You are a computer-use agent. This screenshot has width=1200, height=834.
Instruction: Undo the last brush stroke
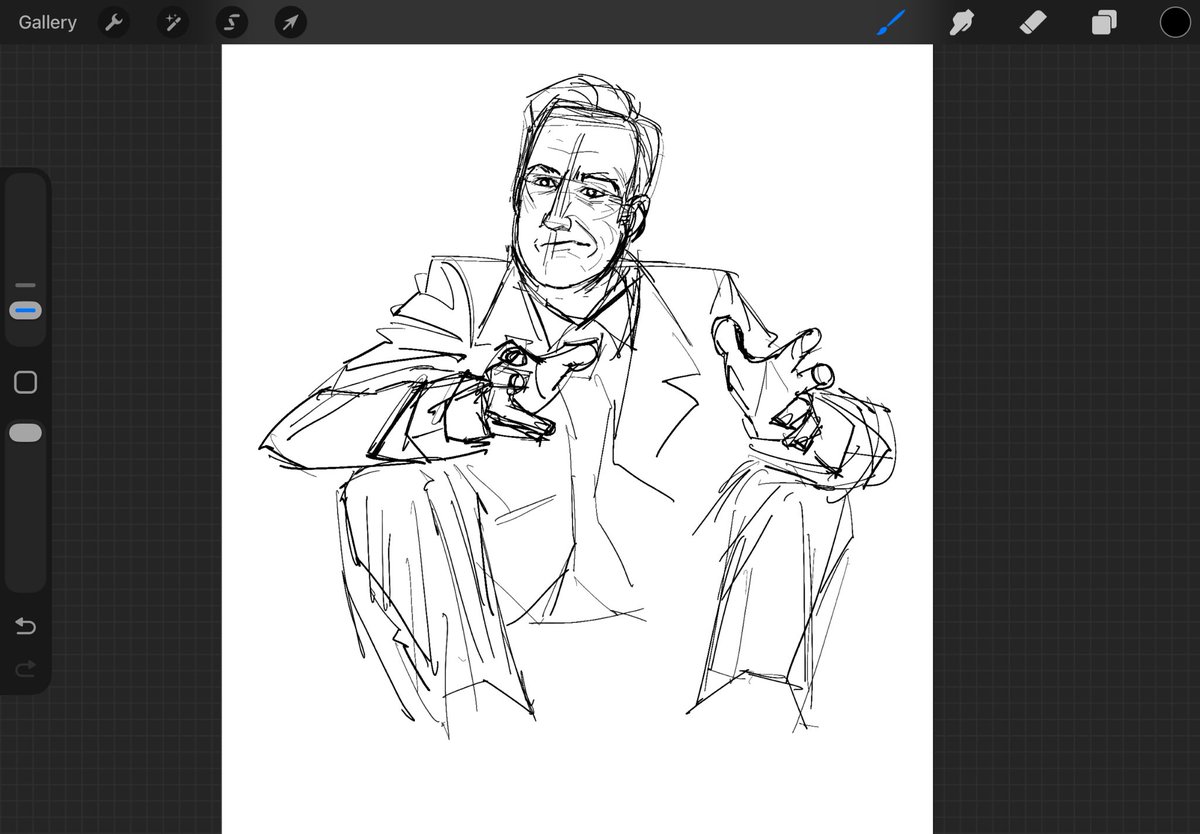point(25,626)
